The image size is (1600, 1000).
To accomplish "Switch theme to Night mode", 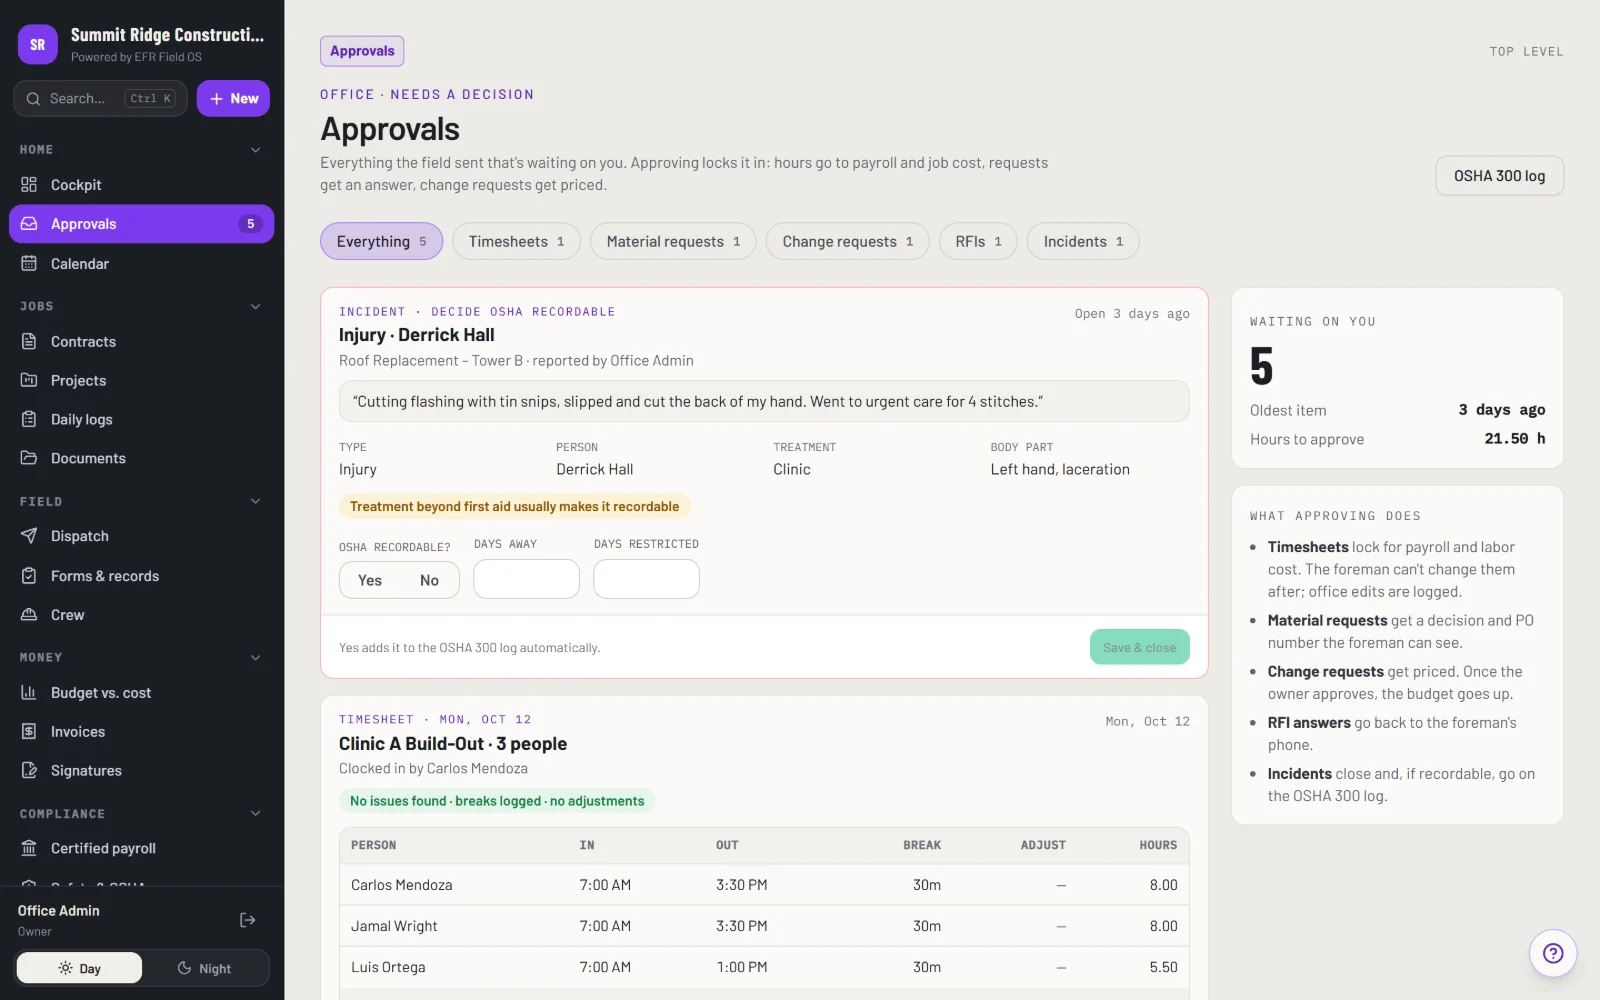I will click(x=204, y=968).
